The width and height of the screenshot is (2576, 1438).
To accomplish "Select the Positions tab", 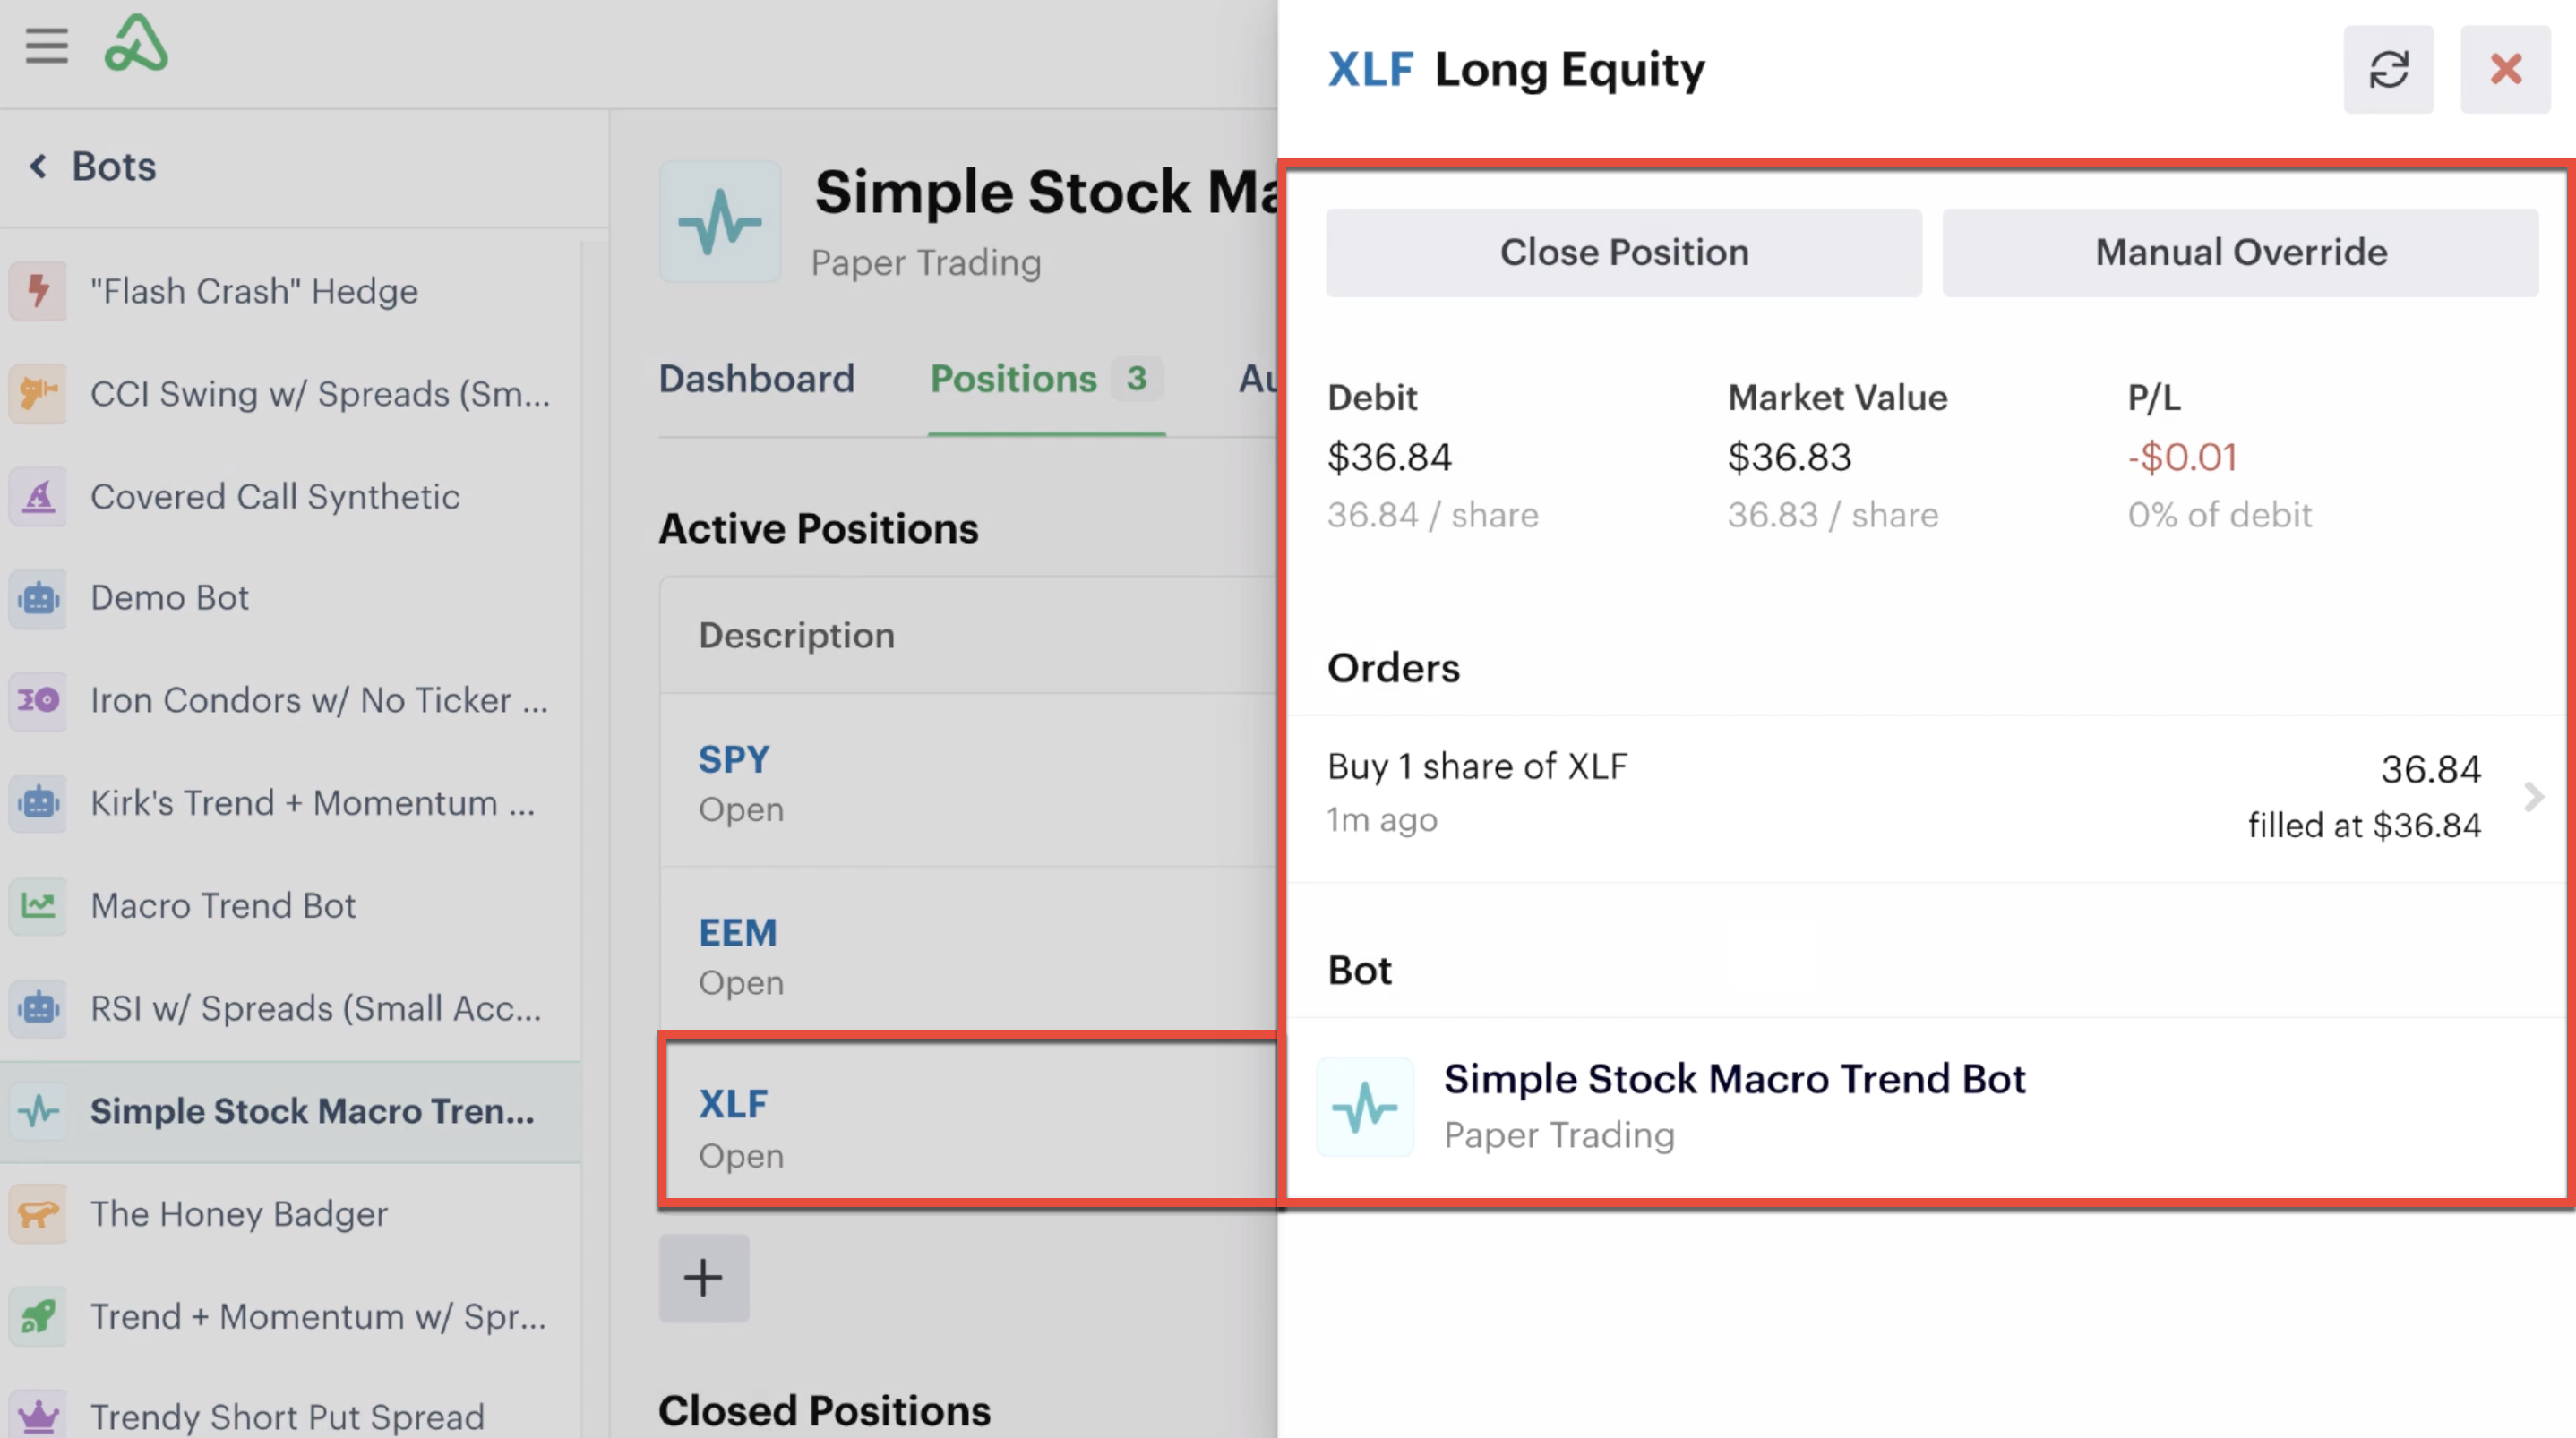I will [x=1045, y=379].
